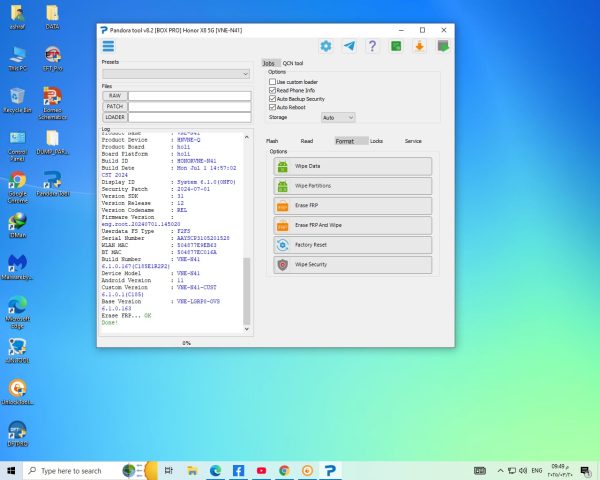600x480 pixels.
Task: Click Erase FRP And Wipe button
Action: pyautogui.click(x=352, y=225)
